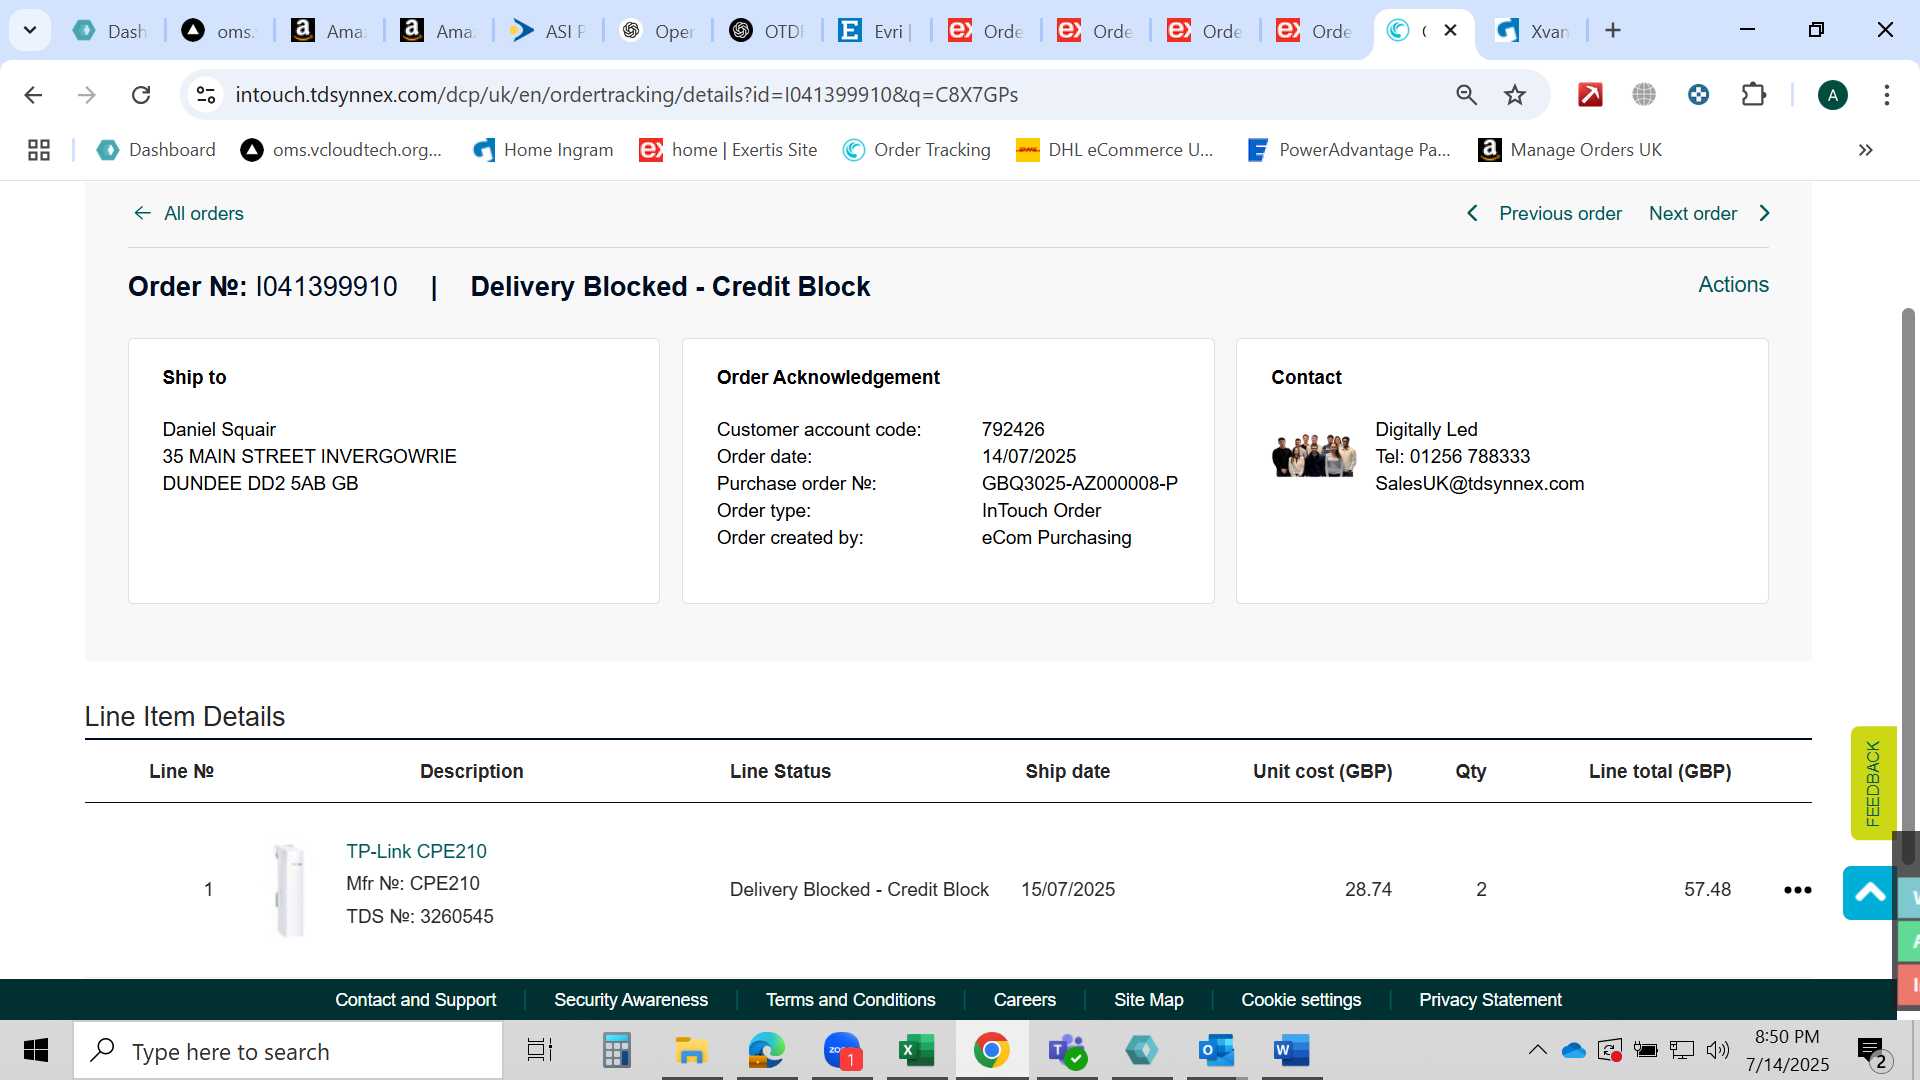Viewport: 1920px width, 1080px height.
Task: Open Site Map footer link
Action: pyautogui.click(x=1148, y=1000)
